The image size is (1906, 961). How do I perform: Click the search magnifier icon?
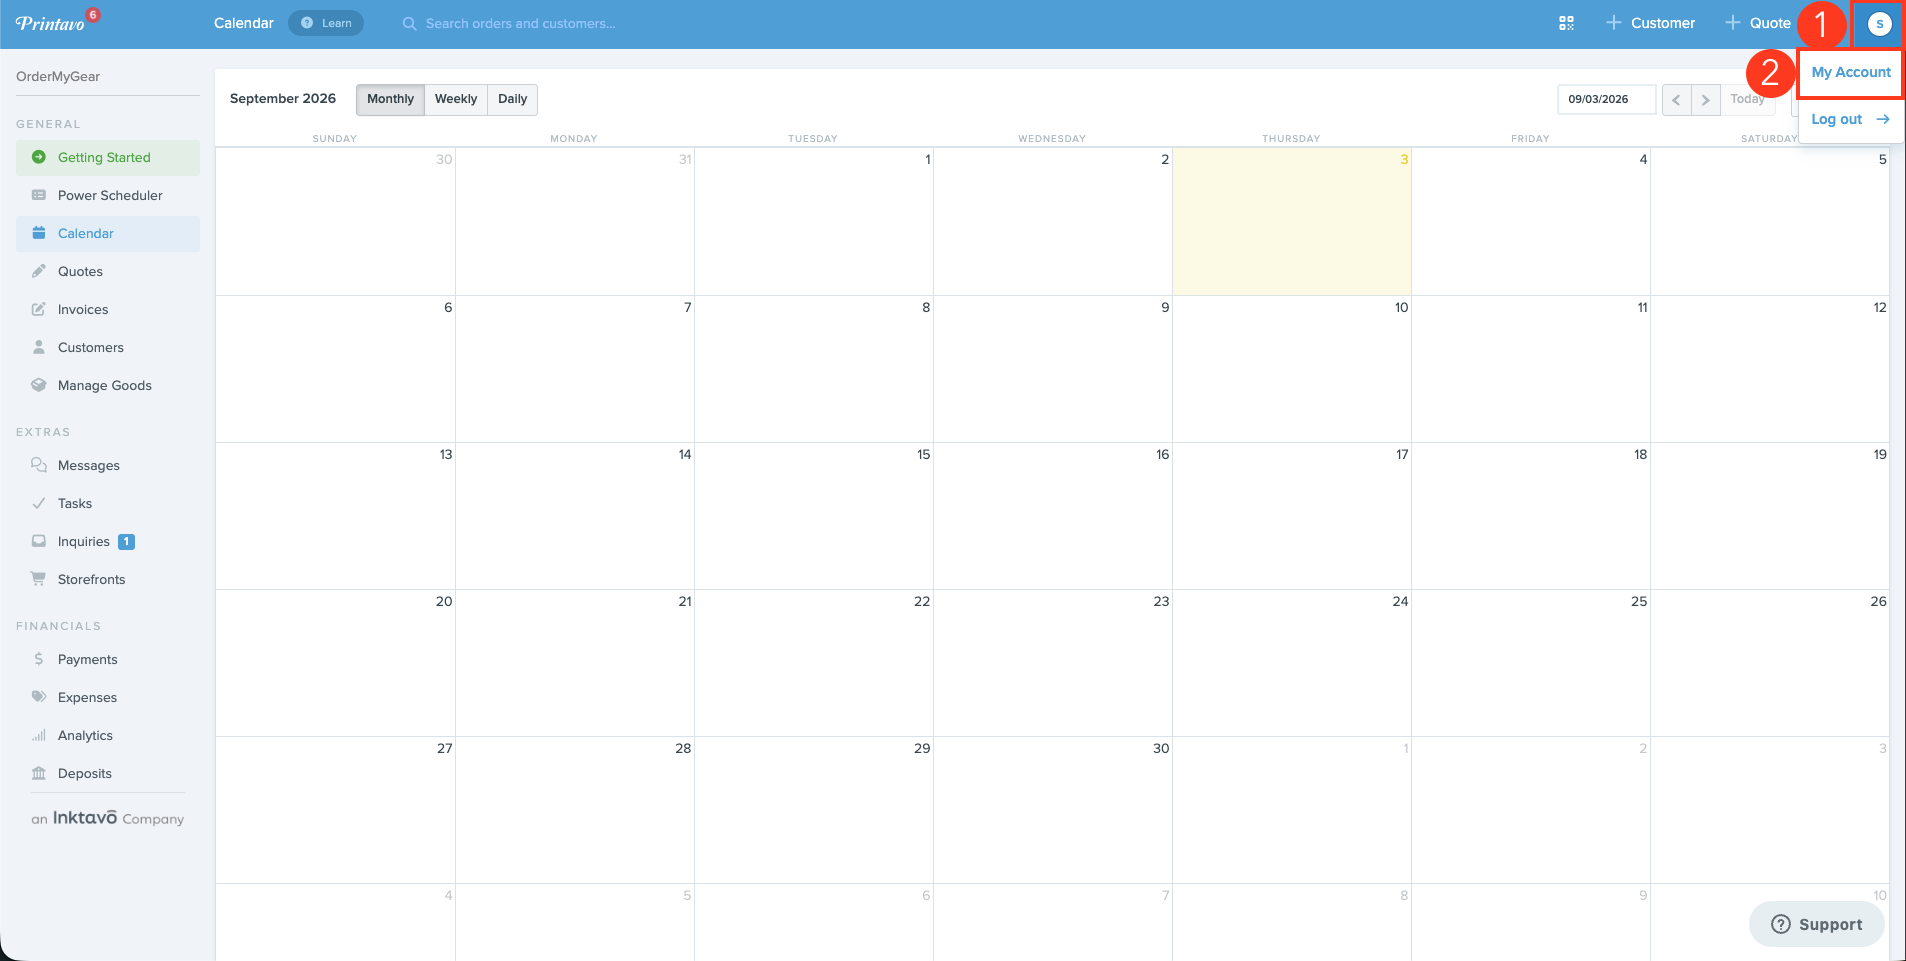pos(409,23)
